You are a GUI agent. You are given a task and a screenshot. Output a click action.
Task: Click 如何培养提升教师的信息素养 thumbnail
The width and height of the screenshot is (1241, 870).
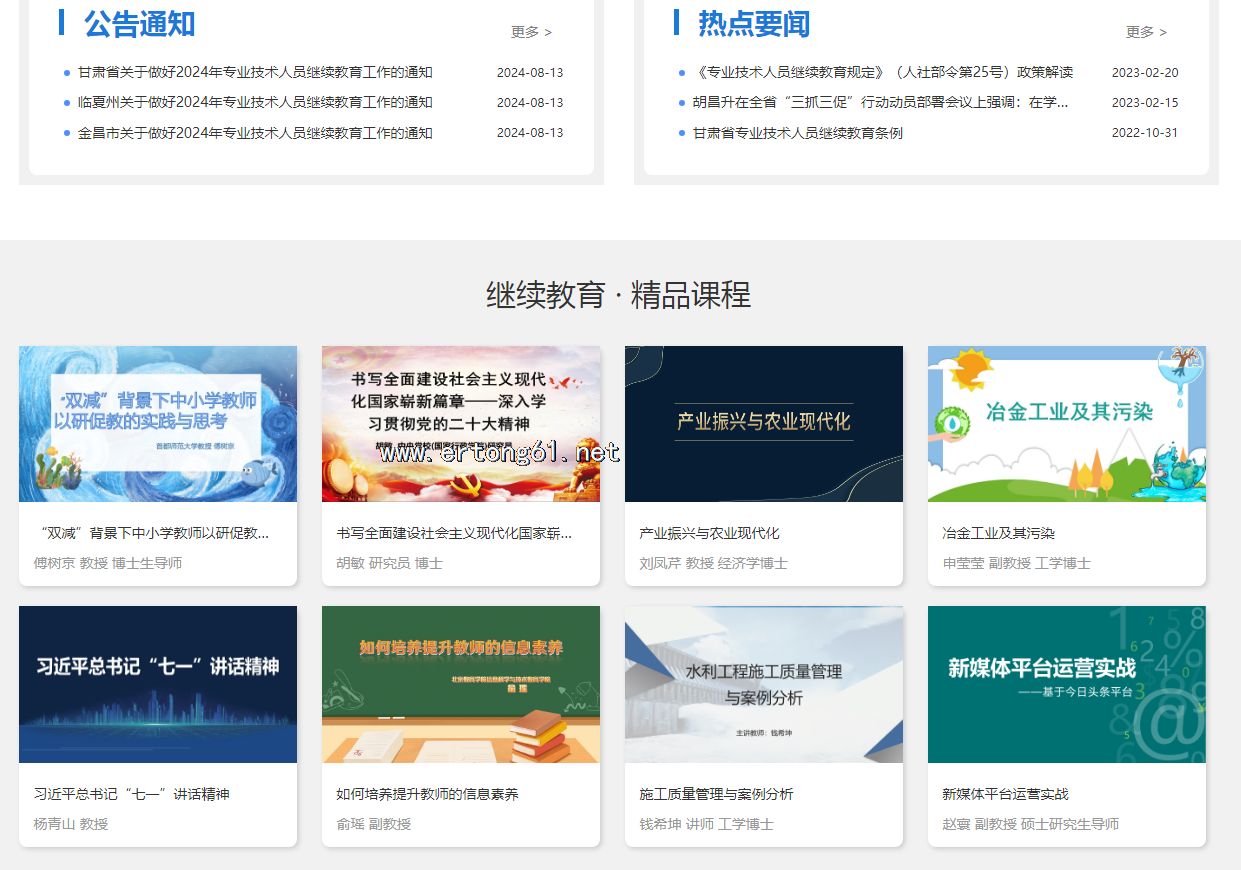[461, 684]
